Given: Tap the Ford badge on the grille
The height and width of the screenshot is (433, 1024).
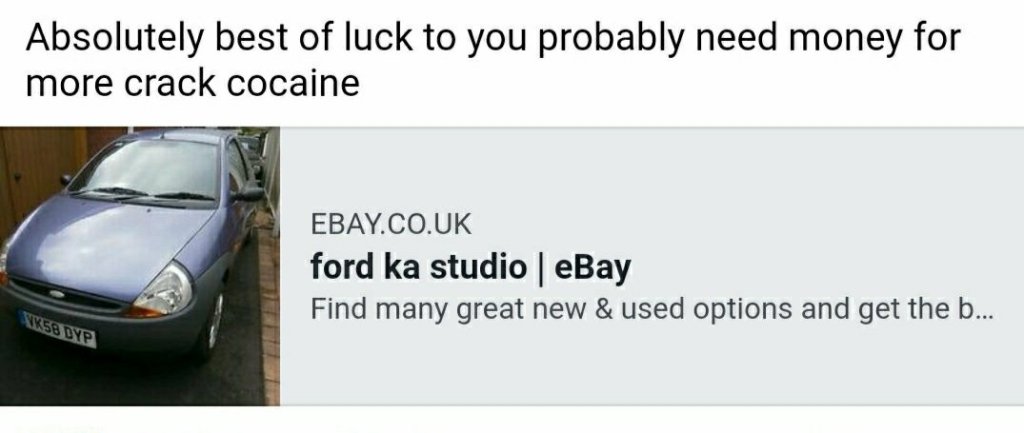Looking at the screenshot, I should click(x=57, y=295).
